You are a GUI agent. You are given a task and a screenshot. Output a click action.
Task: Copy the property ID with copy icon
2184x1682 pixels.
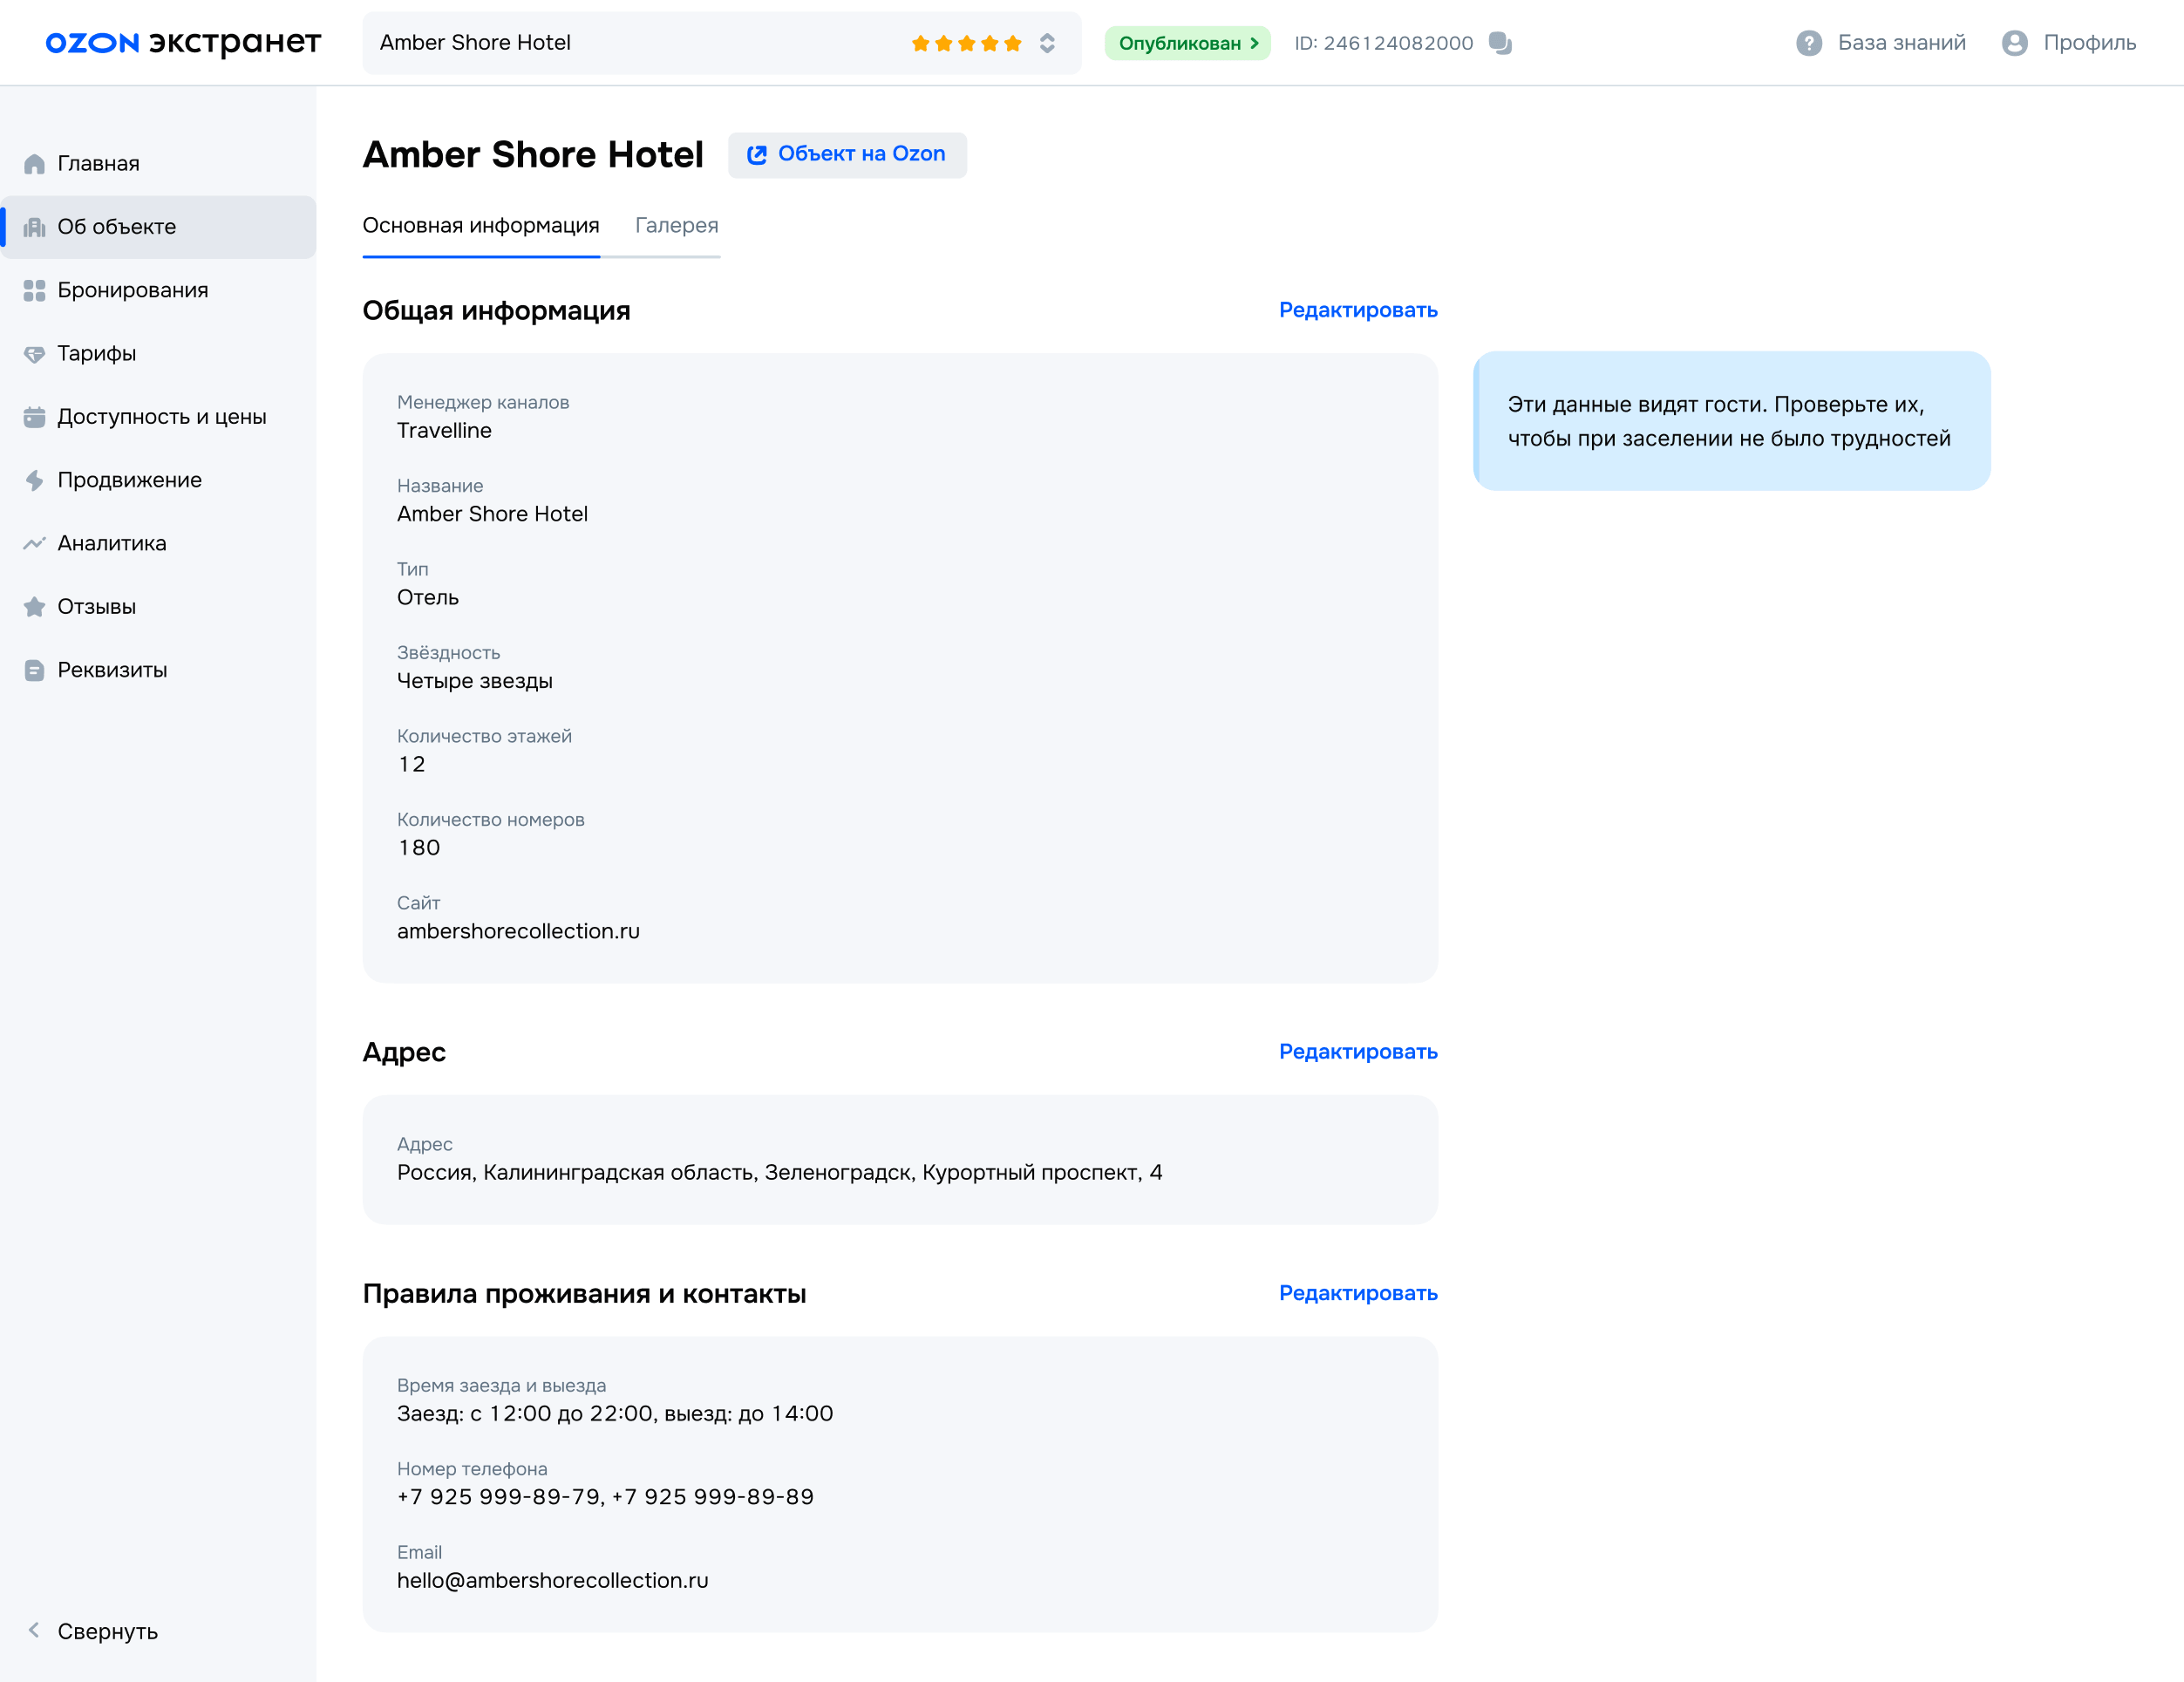1500,43
